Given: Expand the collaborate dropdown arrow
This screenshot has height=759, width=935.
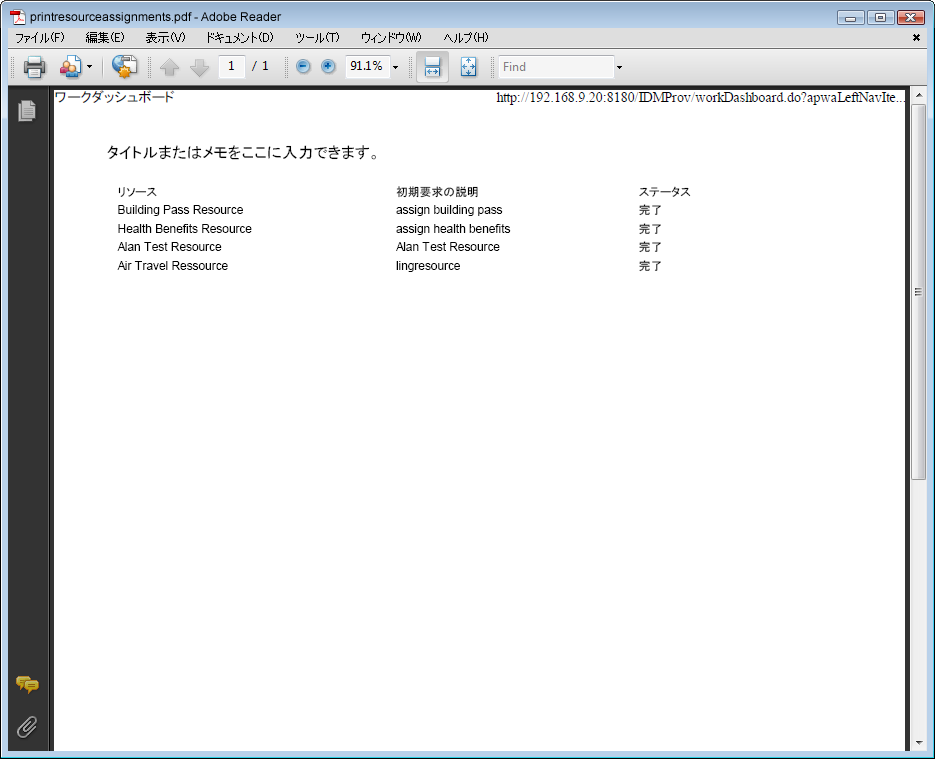Looking at the screenshot, I should tap(89, 67).
